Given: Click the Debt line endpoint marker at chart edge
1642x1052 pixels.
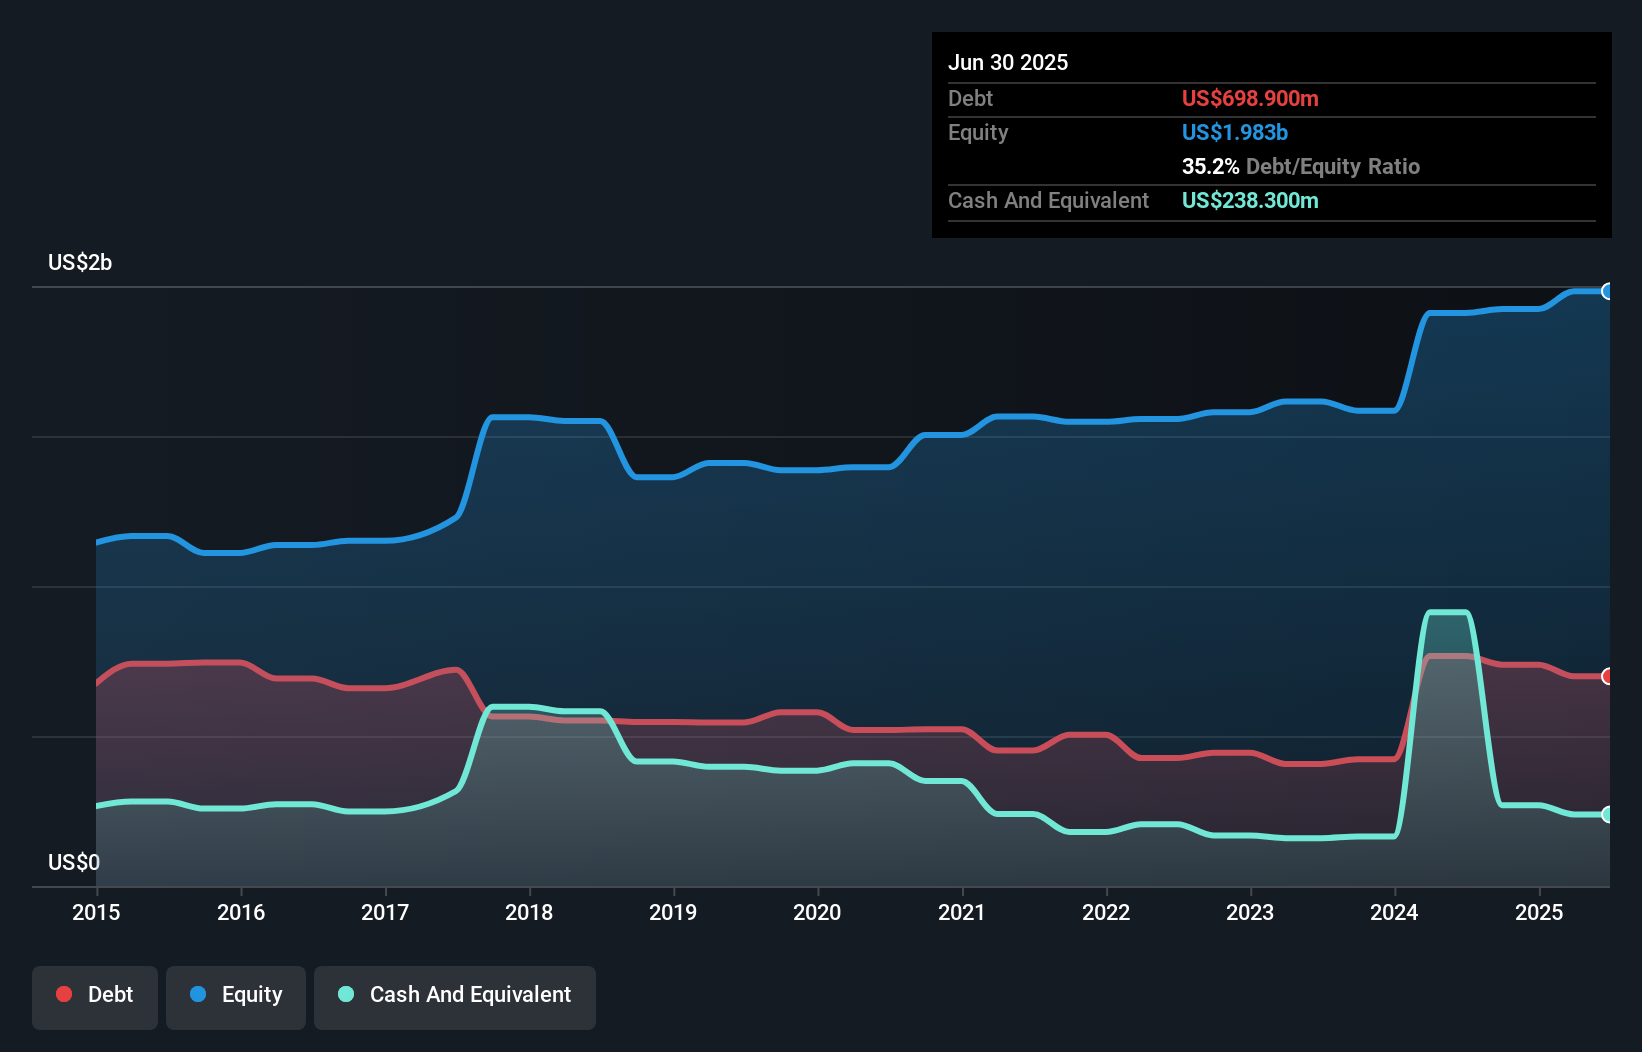Looking at the screenshot, I should pos(1608,675).
